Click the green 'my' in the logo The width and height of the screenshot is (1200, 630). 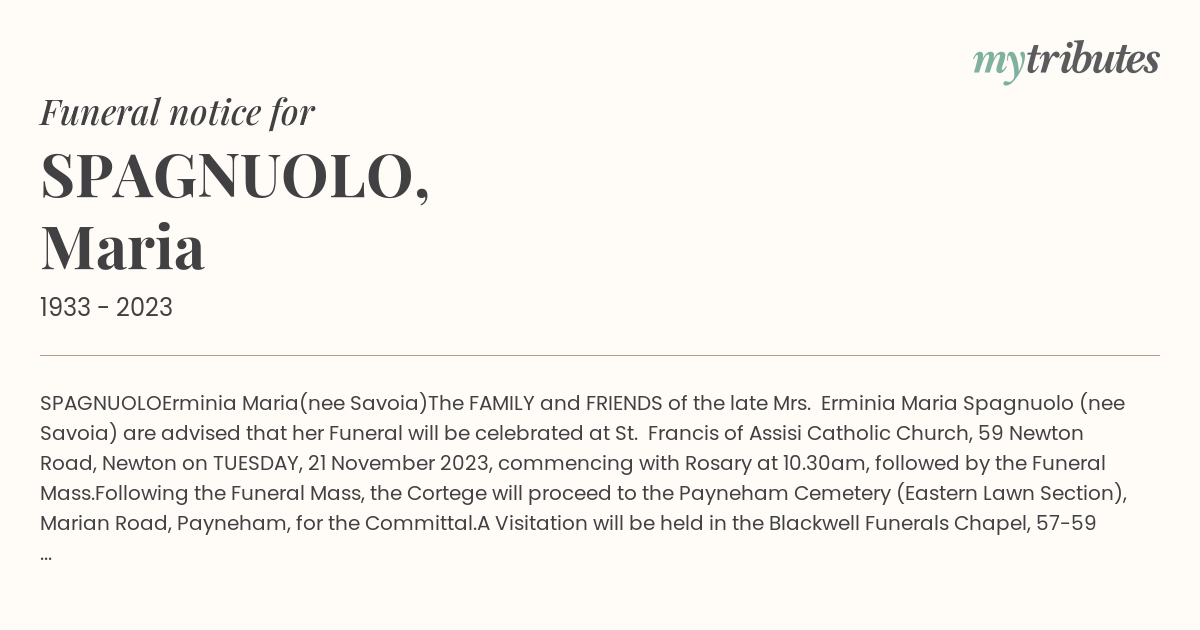[x=998, y=64]
